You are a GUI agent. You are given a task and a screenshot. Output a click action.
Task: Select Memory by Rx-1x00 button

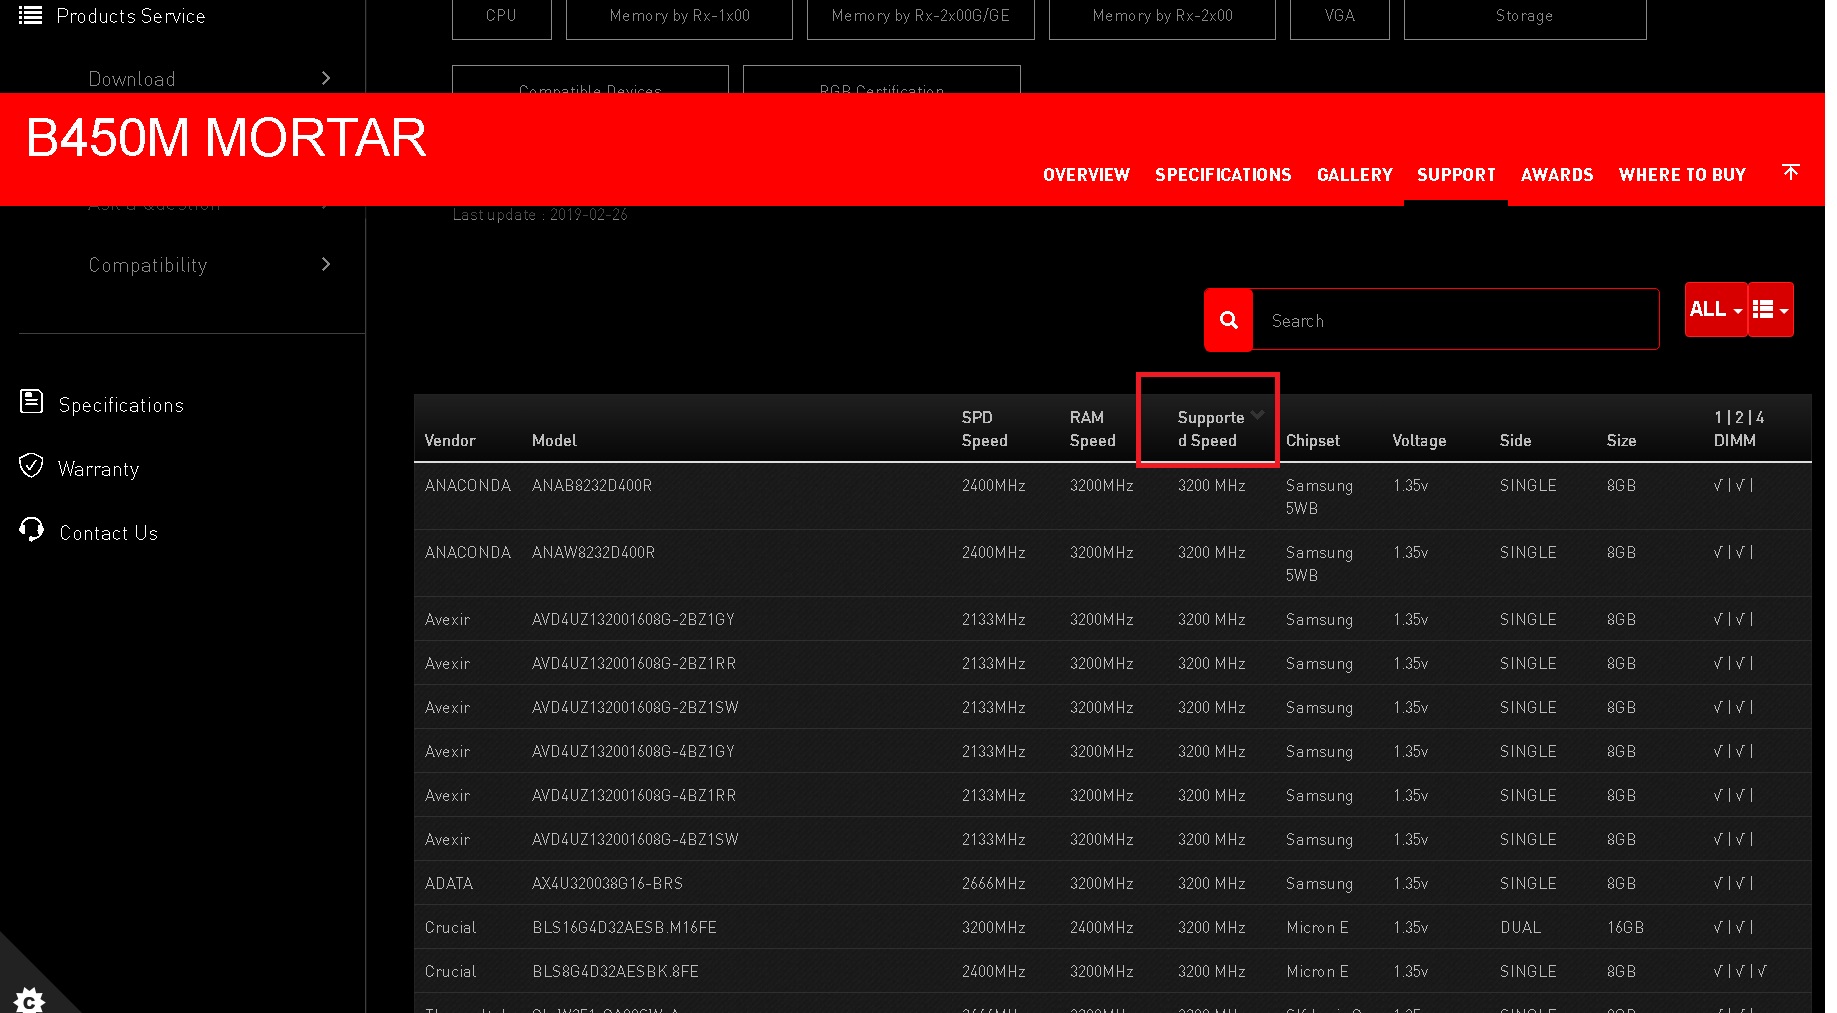679,17
